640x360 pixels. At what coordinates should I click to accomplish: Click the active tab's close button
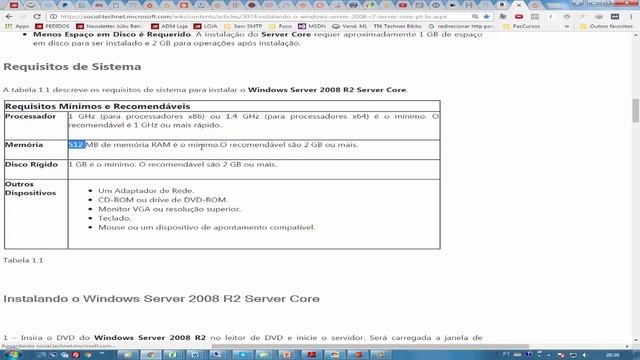pyautogui.click(x=519, y=5)
